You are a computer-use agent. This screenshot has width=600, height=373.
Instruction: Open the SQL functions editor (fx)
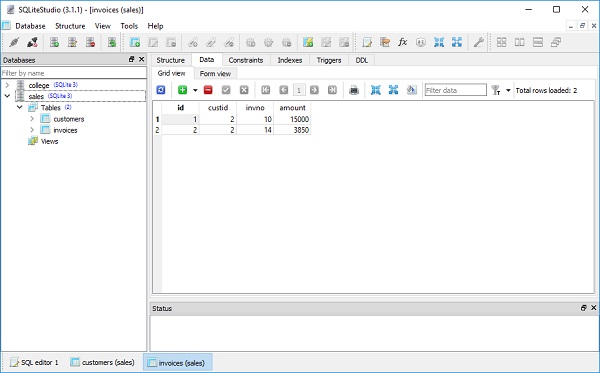(403, 42)
